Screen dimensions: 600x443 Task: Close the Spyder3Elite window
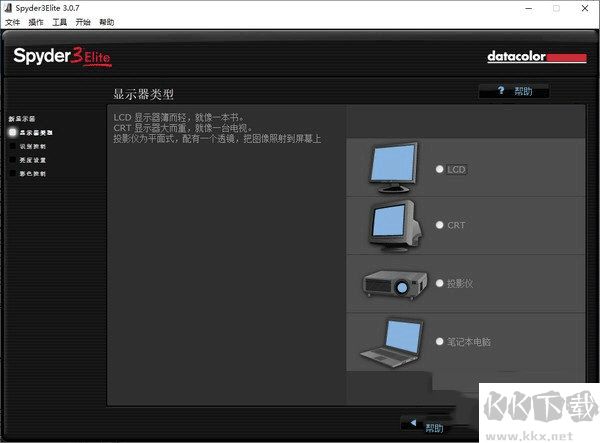click(x=585, y=8)
